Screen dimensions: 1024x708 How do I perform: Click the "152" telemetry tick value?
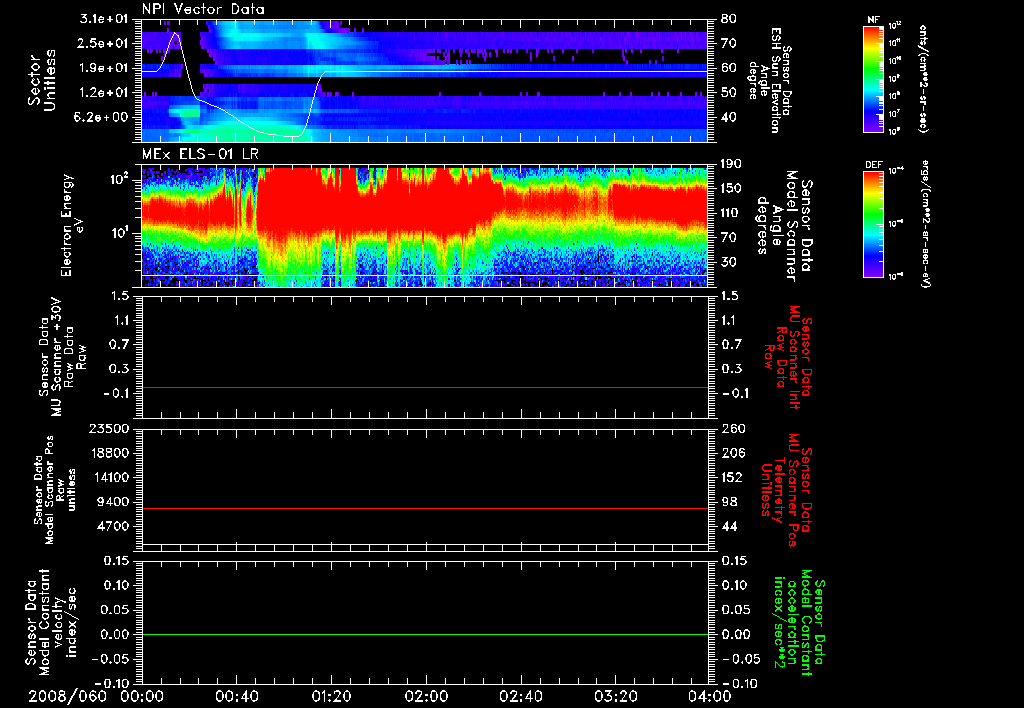click(731, 477)
